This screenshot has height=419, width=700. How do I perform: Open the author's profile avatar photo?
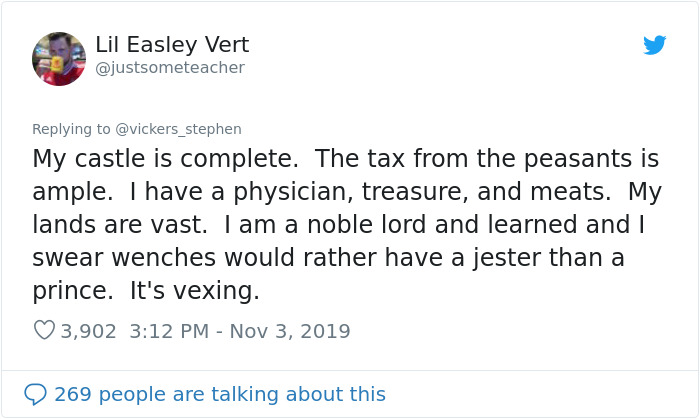point(58,58)
